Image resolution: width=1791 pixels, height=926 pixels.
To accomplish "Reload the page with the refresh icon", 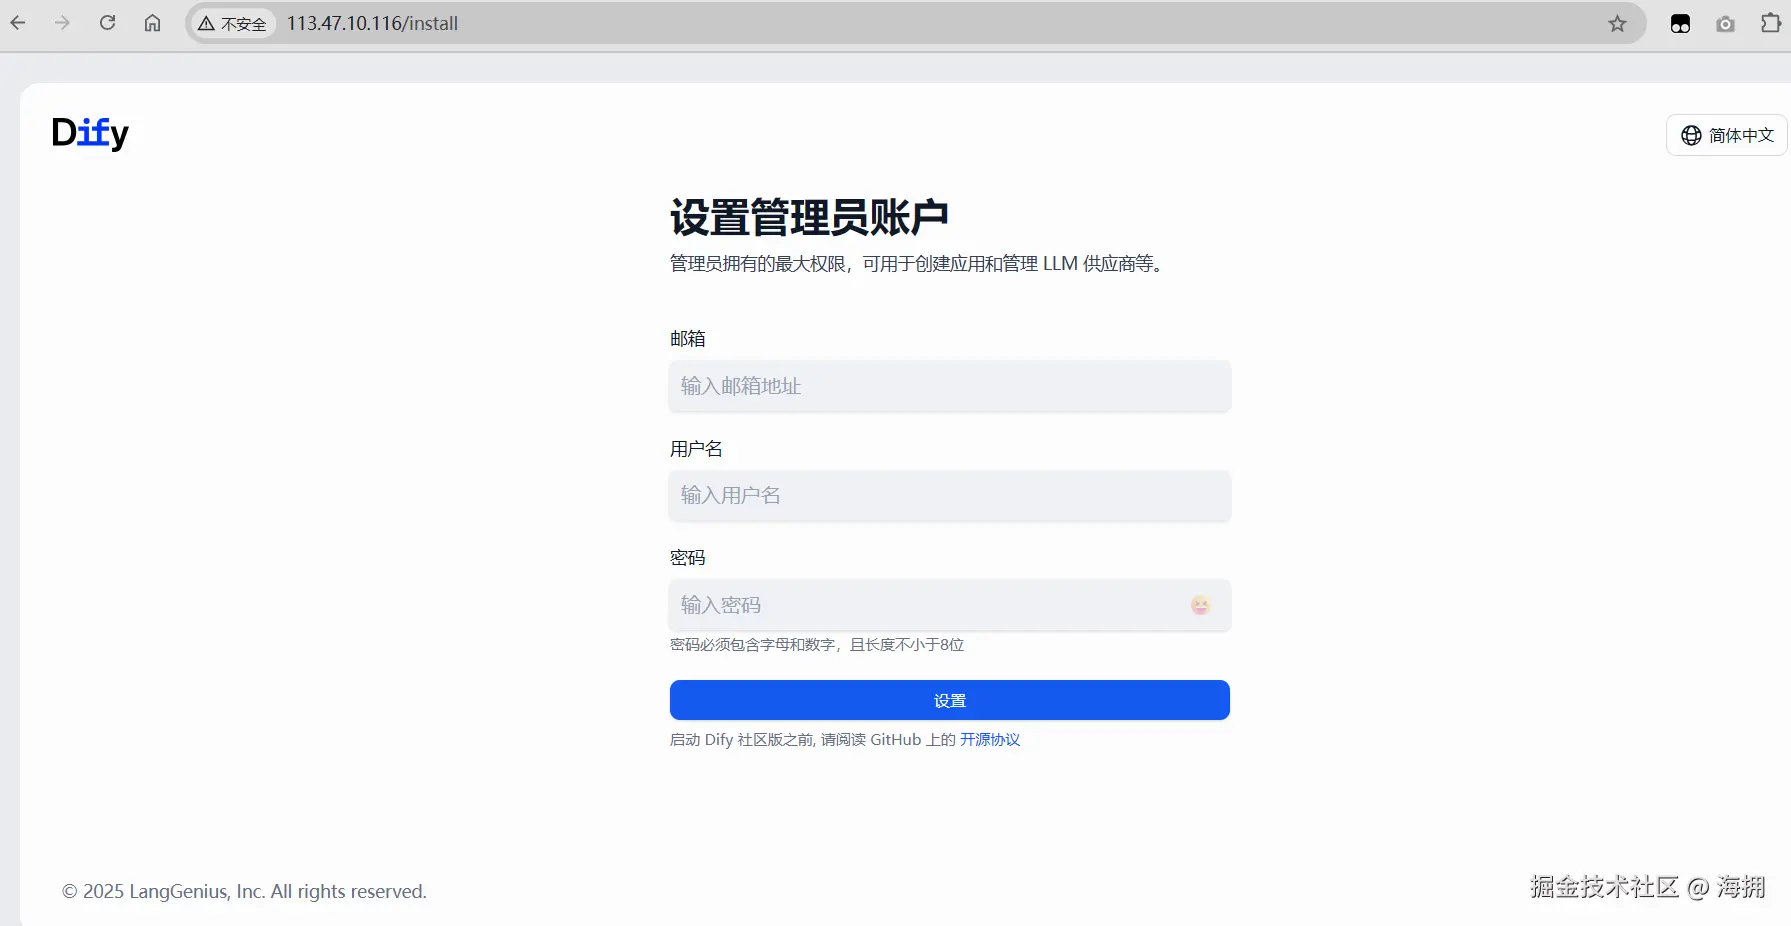I will [107, 22].
